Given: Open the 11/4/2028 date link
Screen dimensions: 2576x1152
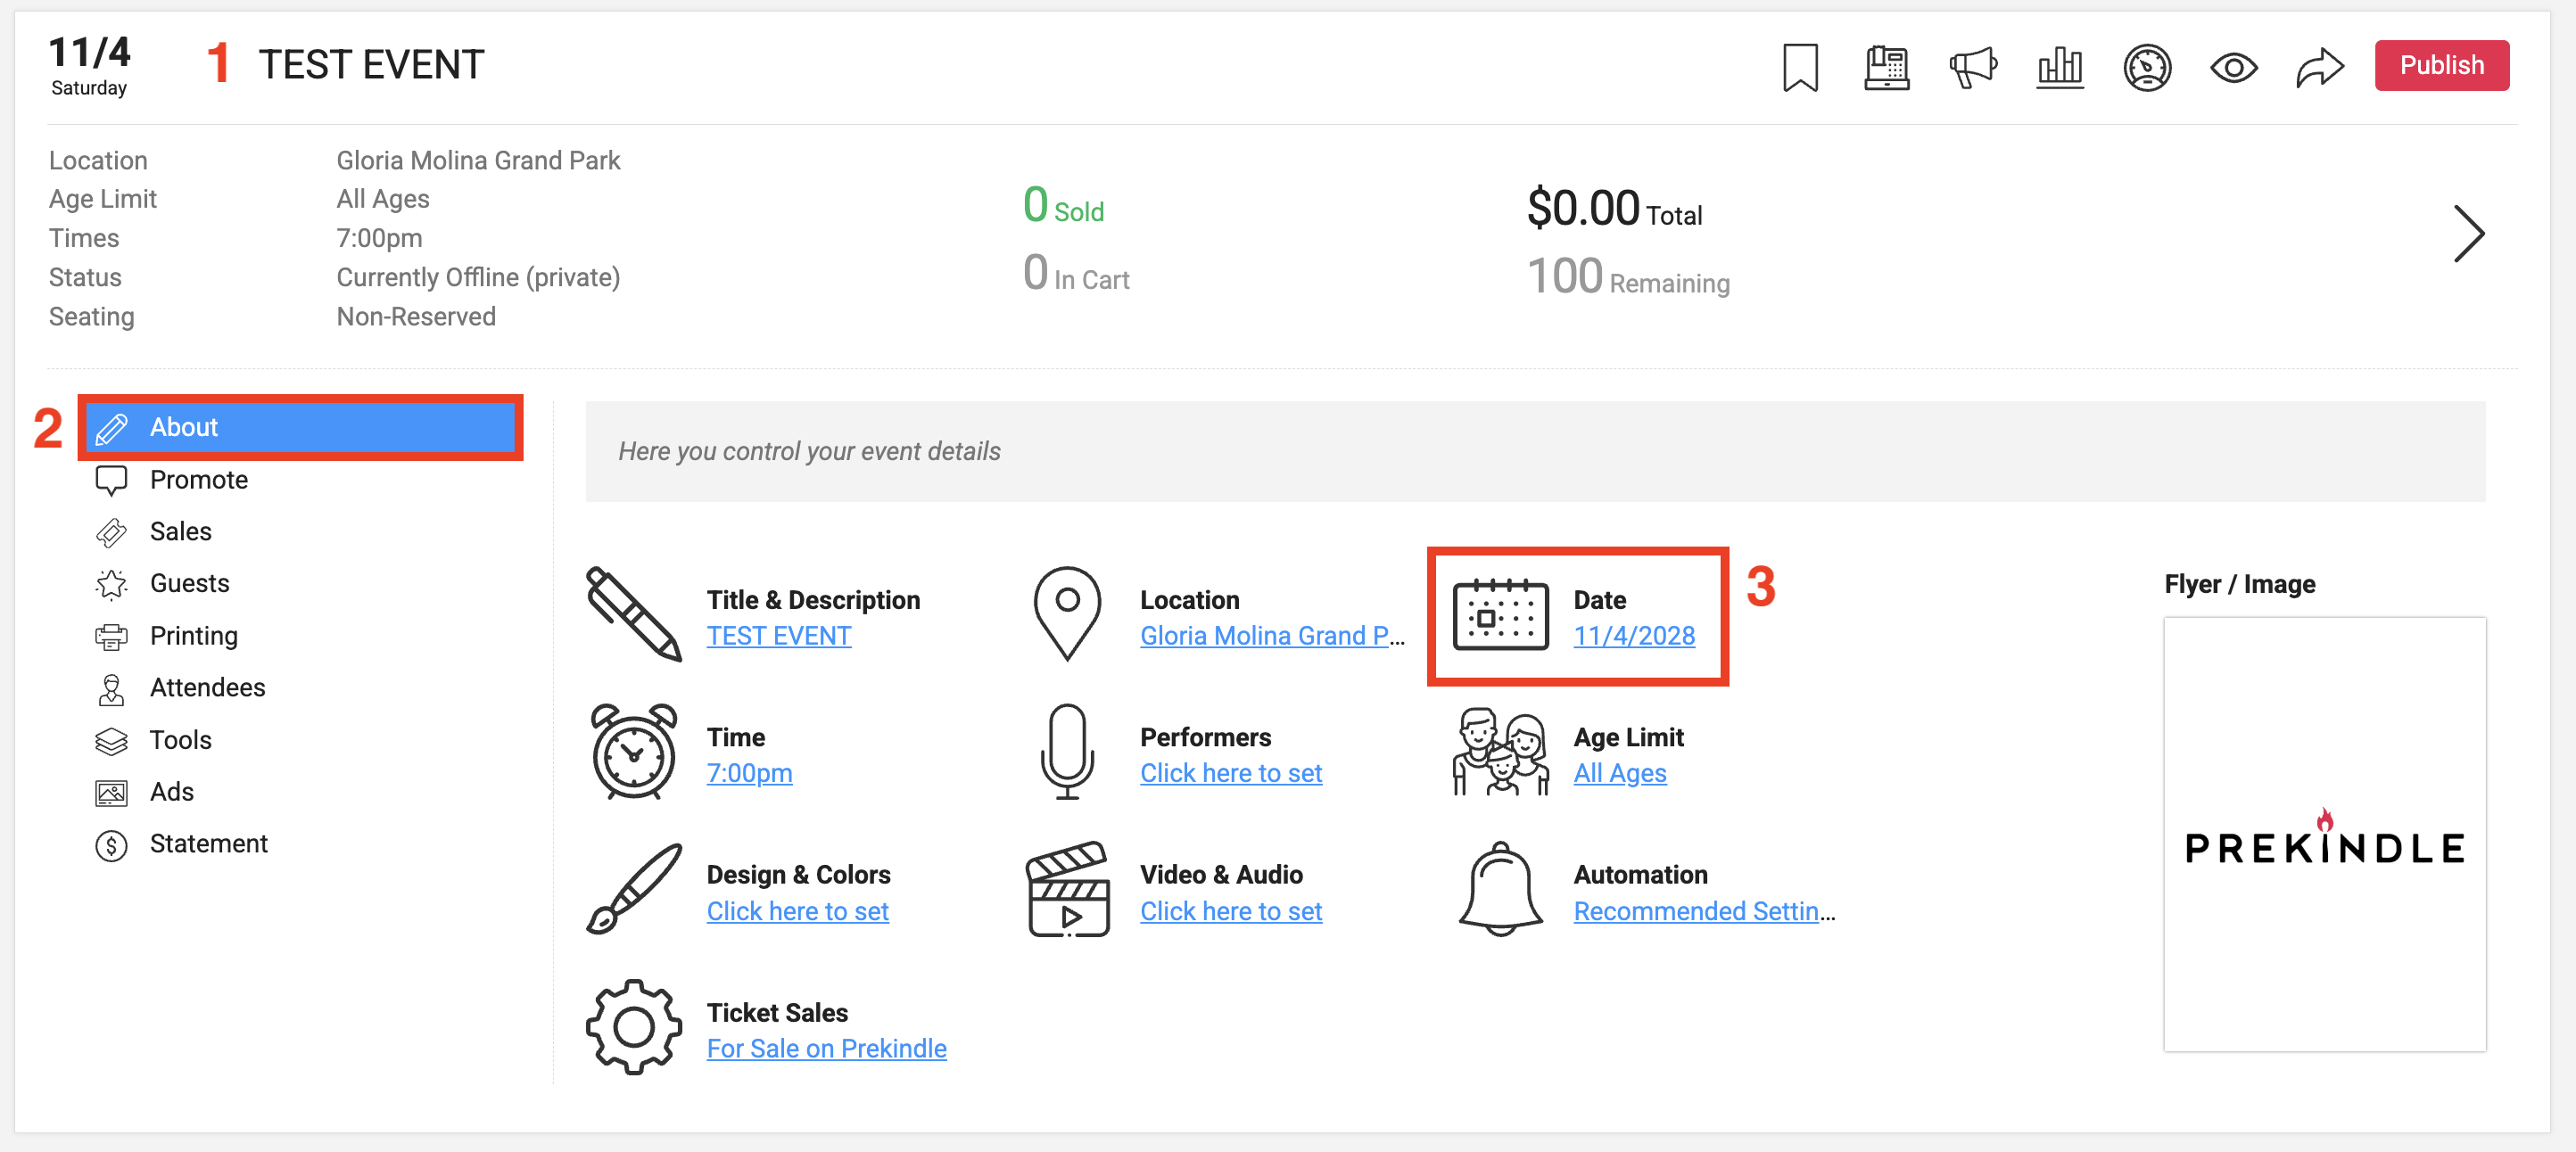Looking at the screenshot, I should point(1634,636).
